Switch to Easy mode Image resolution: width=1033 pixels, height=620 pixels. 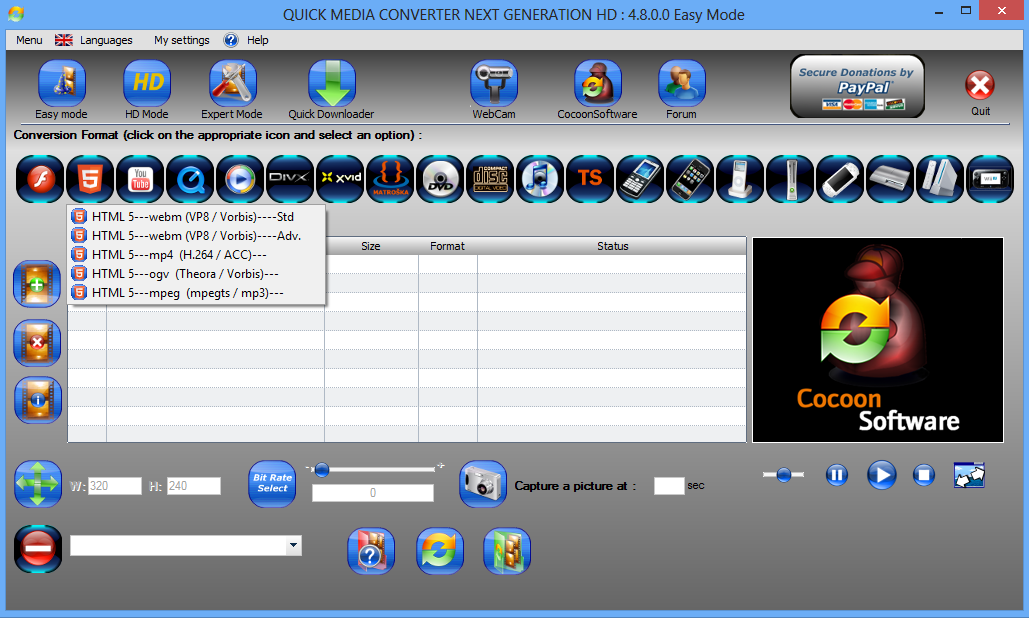click(x=61, y=83)
